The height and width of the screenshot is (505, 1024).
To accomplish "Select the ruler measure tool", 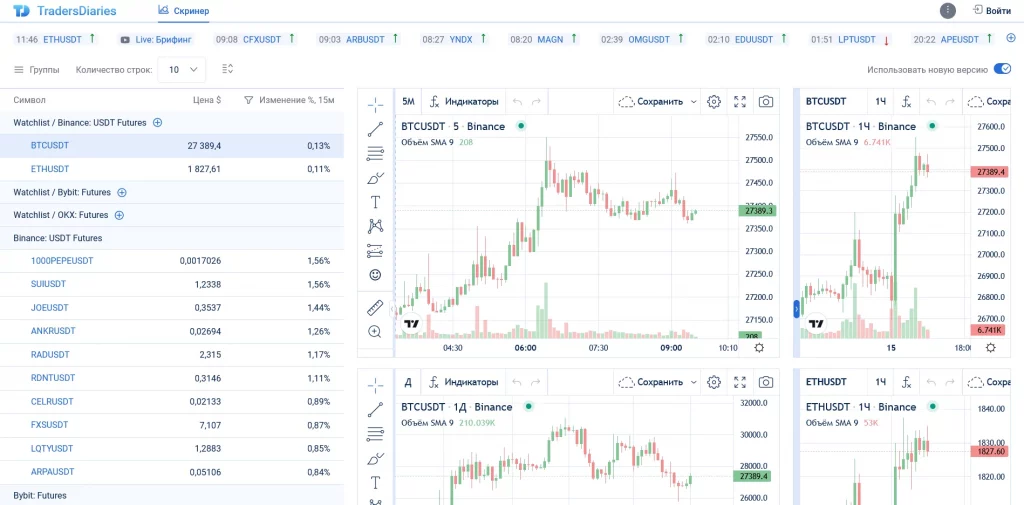I will pyautogui.click(x=375, y=308).
